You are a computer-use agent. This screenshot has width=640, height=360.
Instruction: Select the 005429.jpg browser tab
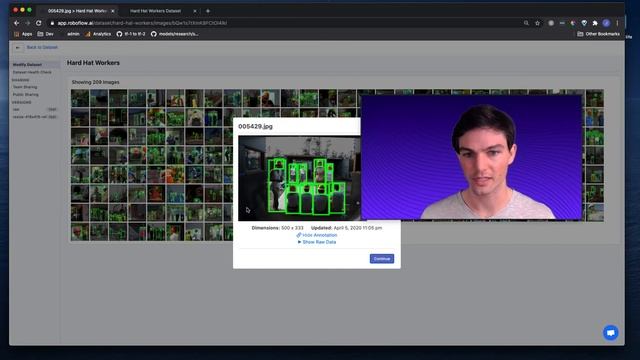(x=77, y=11)
